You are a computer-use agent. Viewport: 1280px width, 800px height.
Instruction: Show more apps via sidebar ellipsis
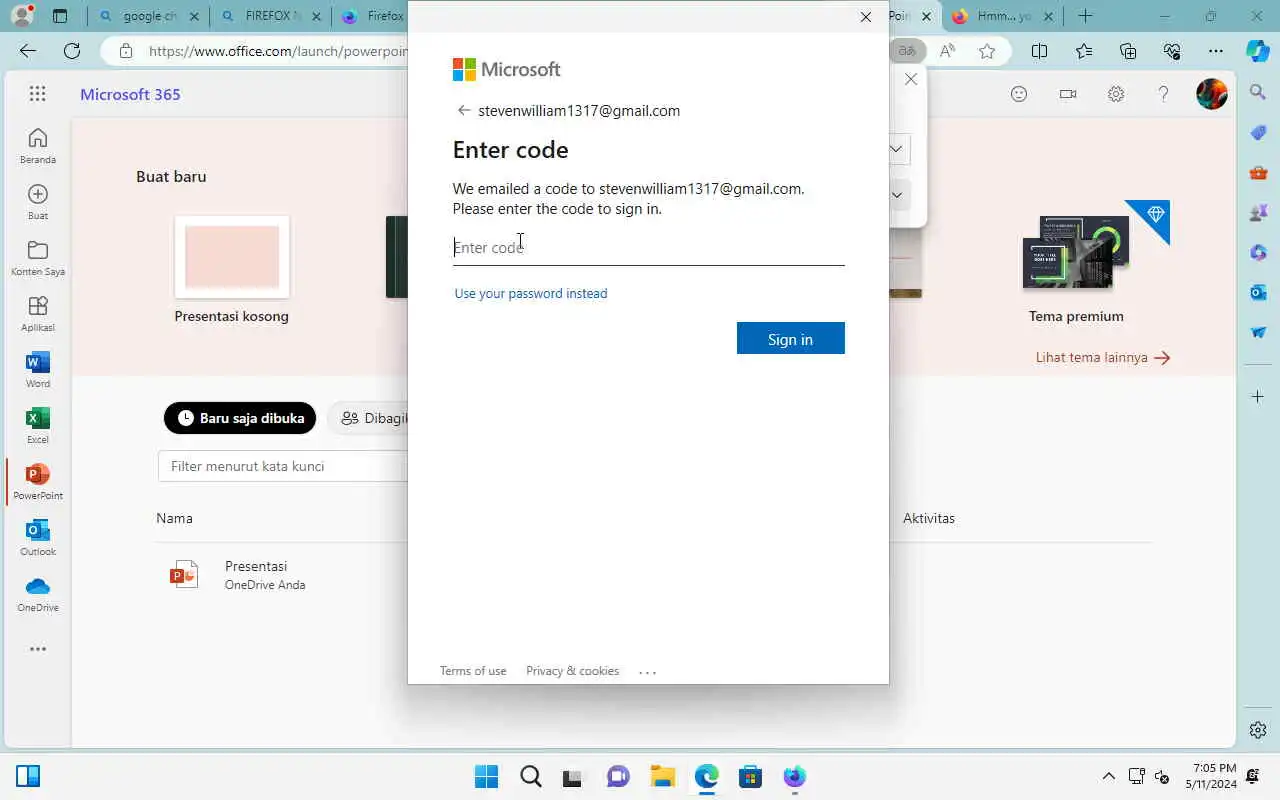[x=38, y=649]
